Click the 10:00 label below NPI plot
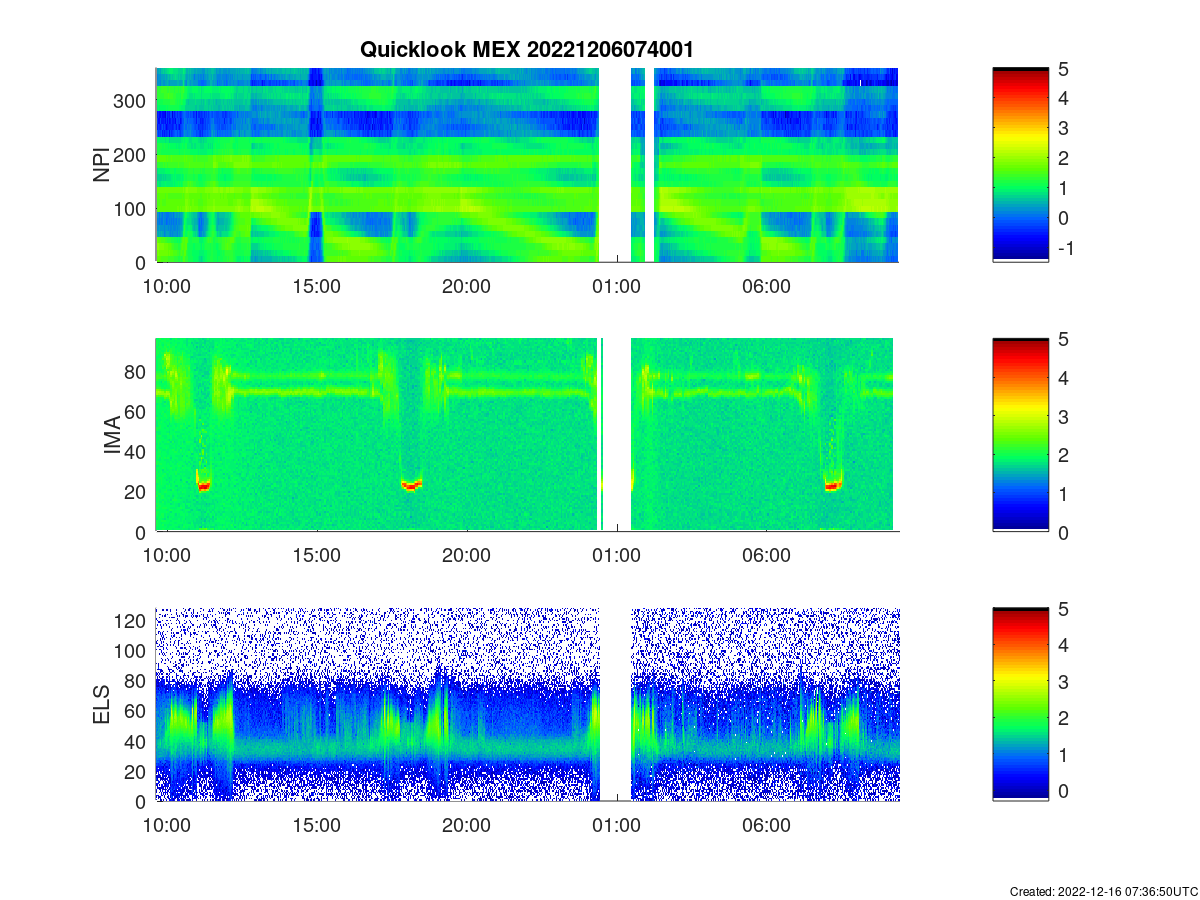Image resolution: width=1200 pixels, height=900 pixels. [x=167, y=286]
